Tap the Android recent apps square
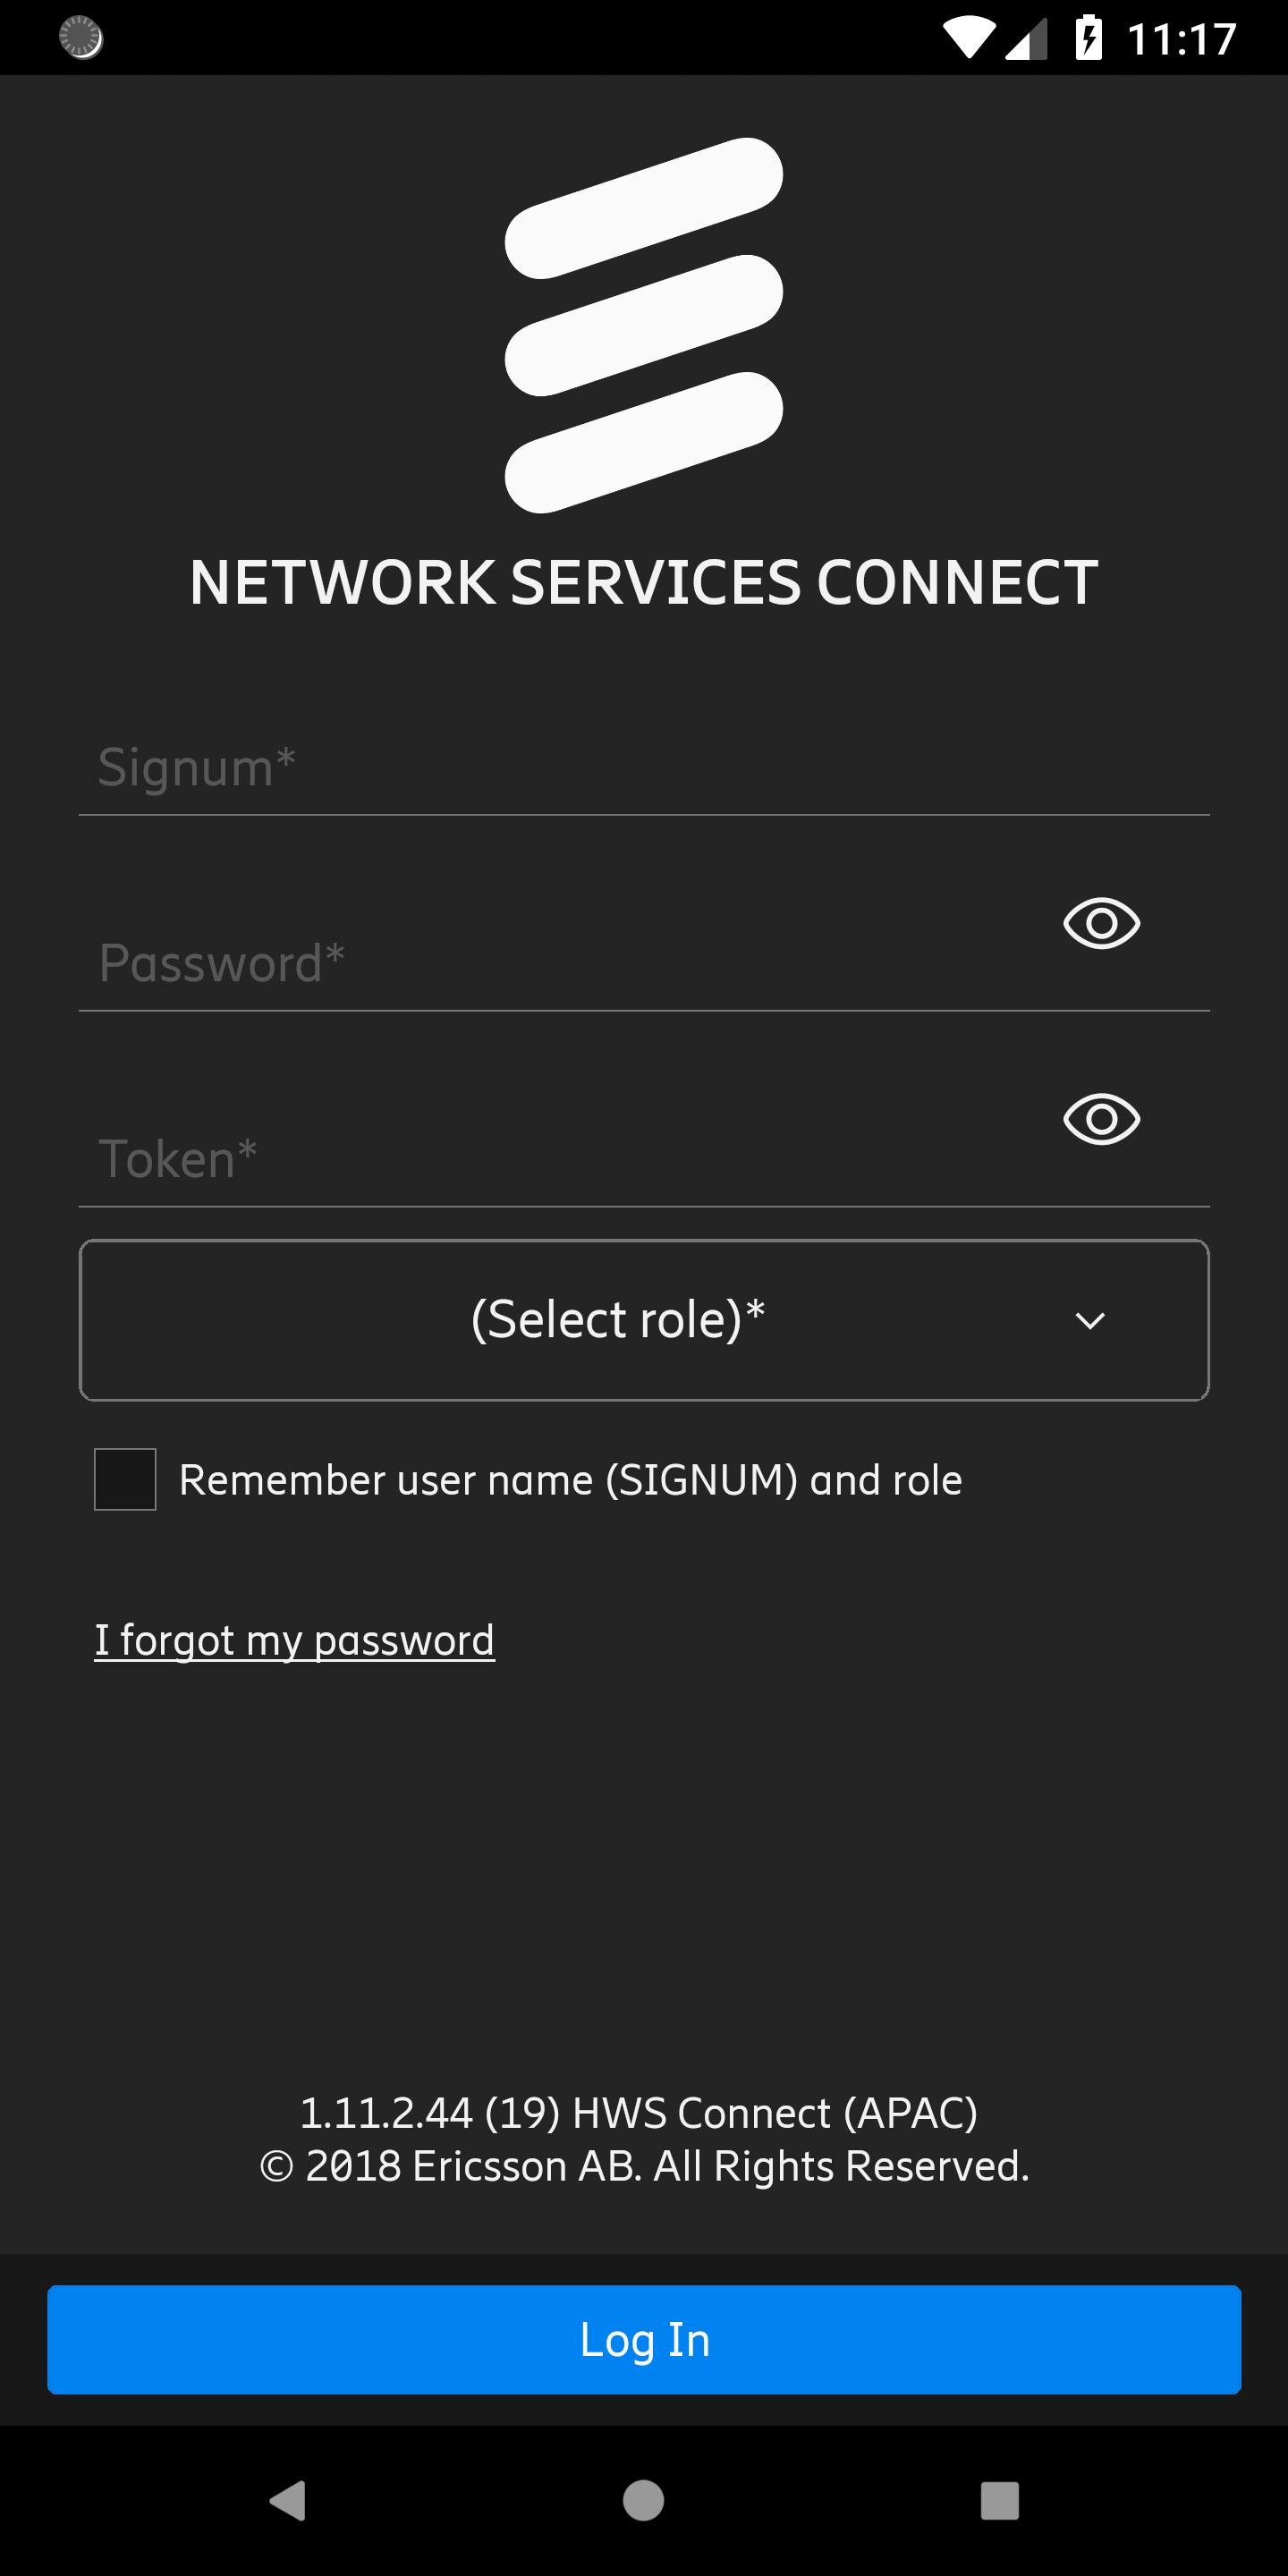 [x=999, y=2500]
